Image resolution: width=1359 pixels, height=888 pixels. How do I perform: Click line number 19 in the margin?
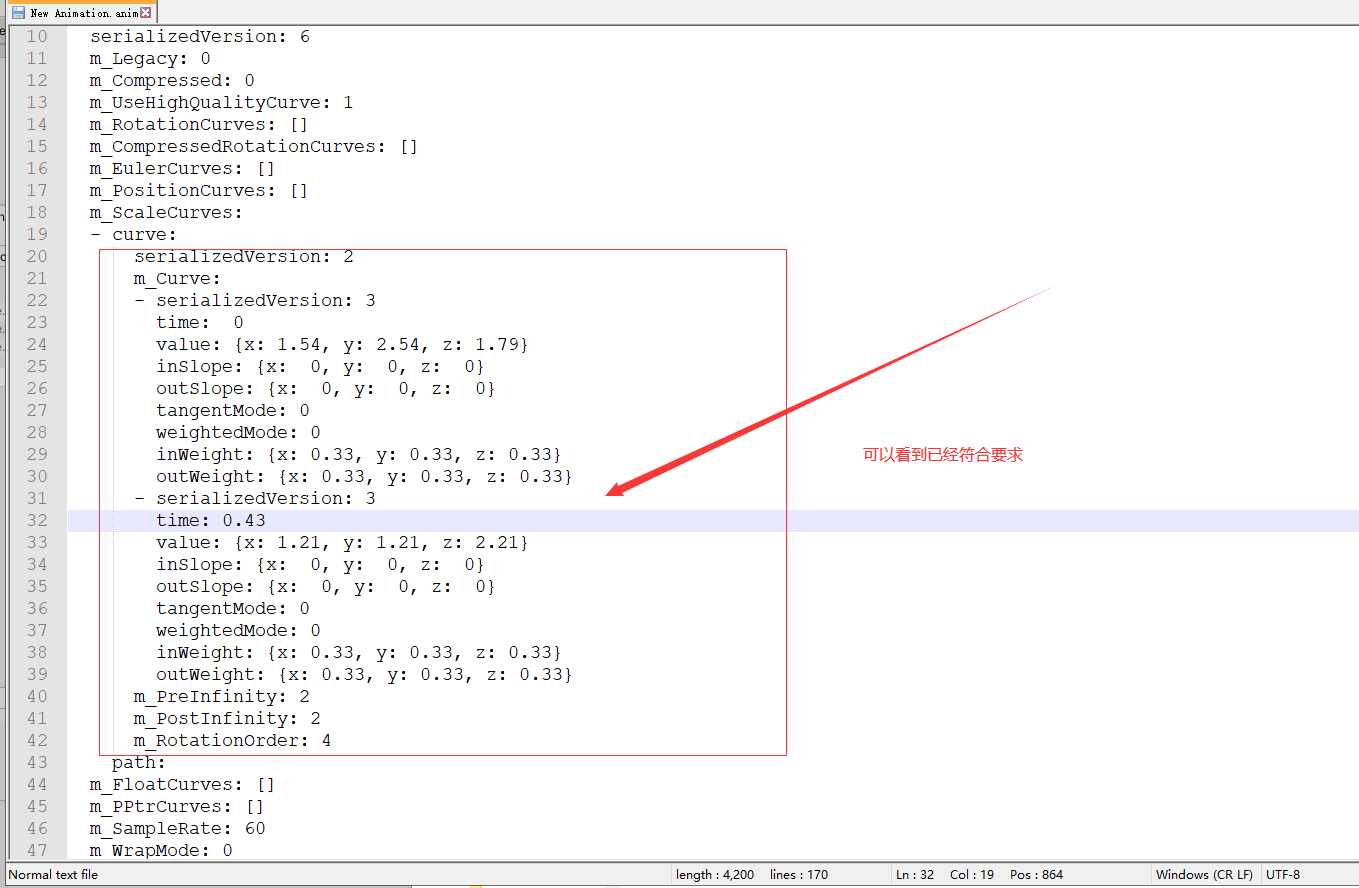[x=36, y=234]
